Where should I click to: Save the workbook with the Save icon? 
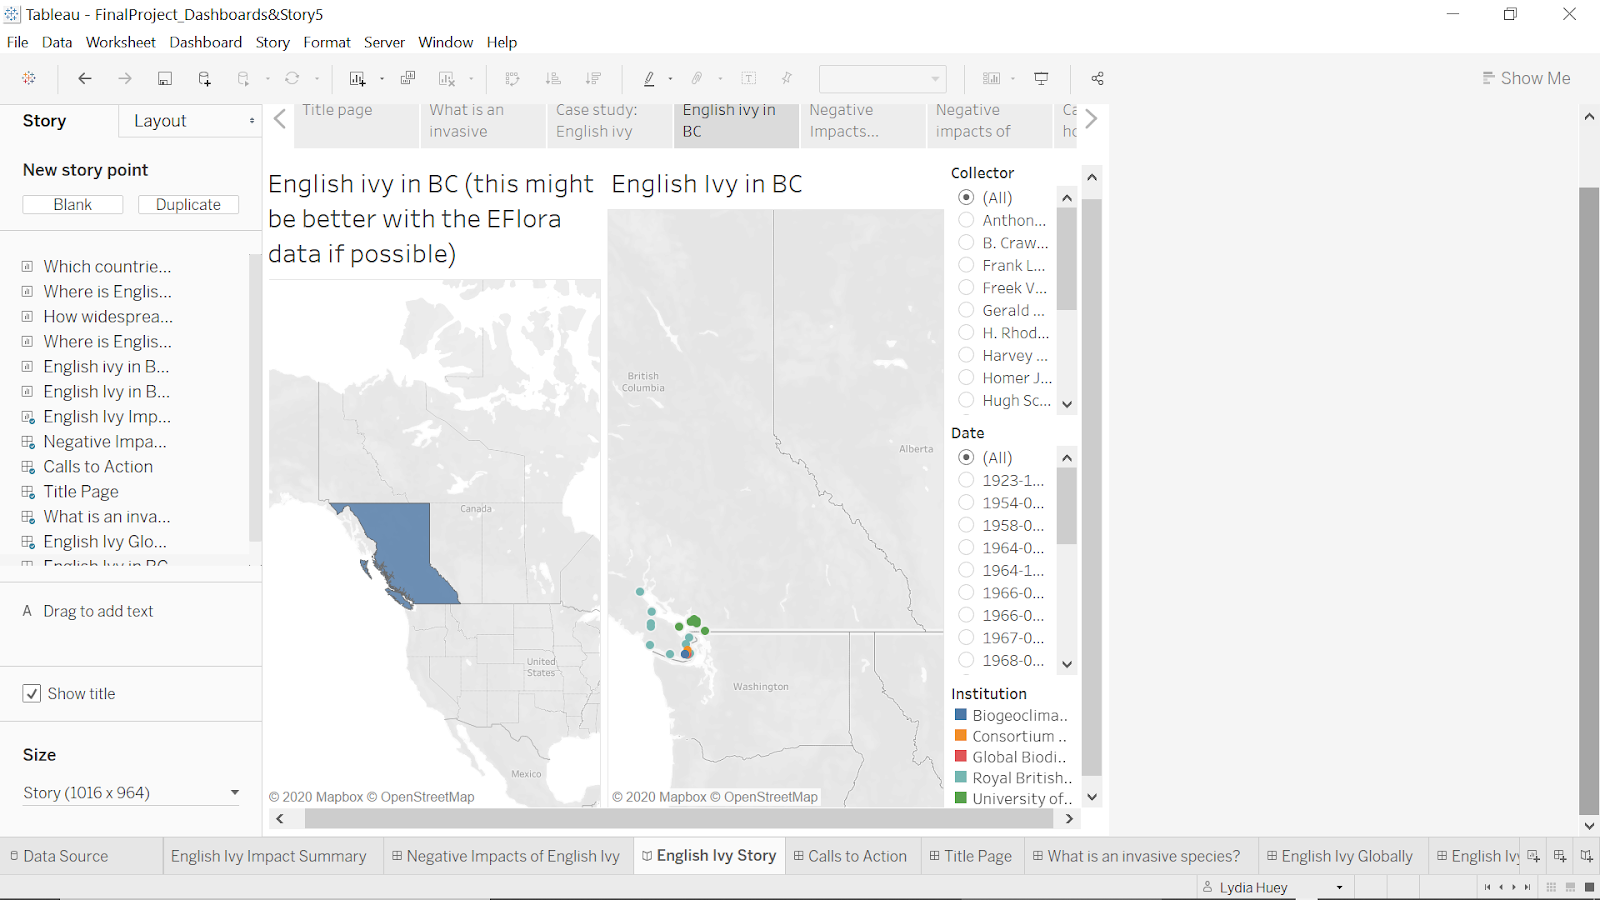tap(165, 78)
